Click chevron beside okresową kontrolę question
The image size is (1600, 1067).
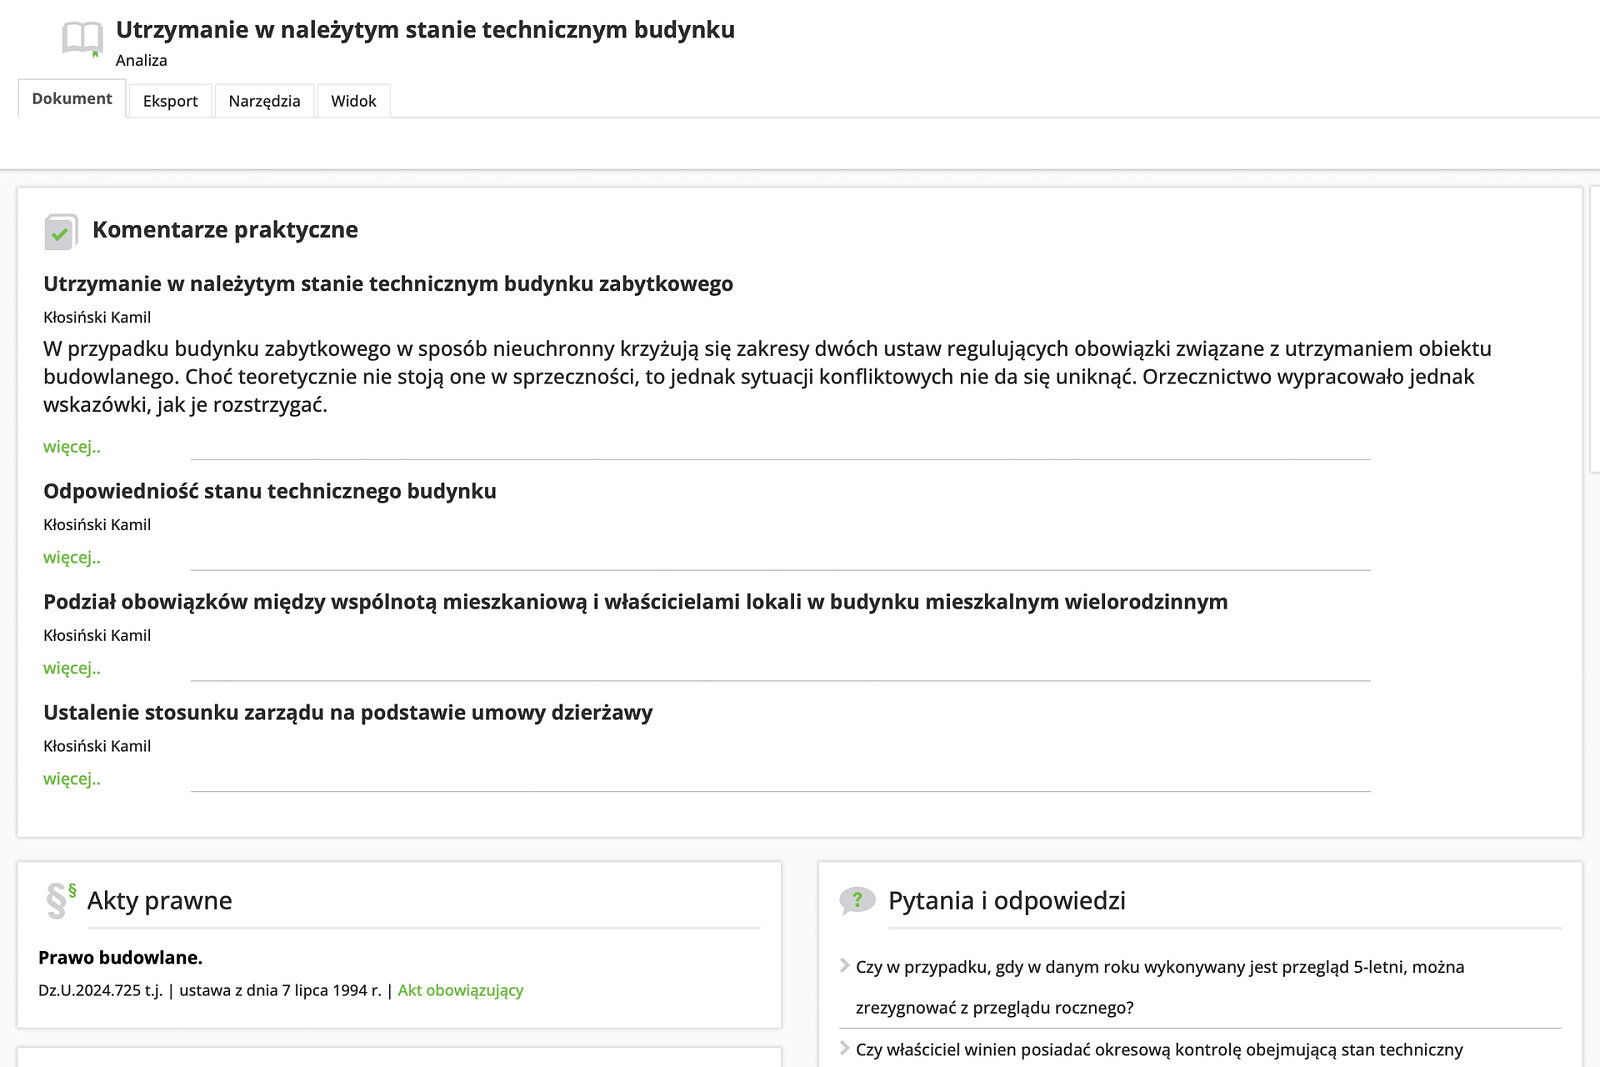pos(845,1048)
